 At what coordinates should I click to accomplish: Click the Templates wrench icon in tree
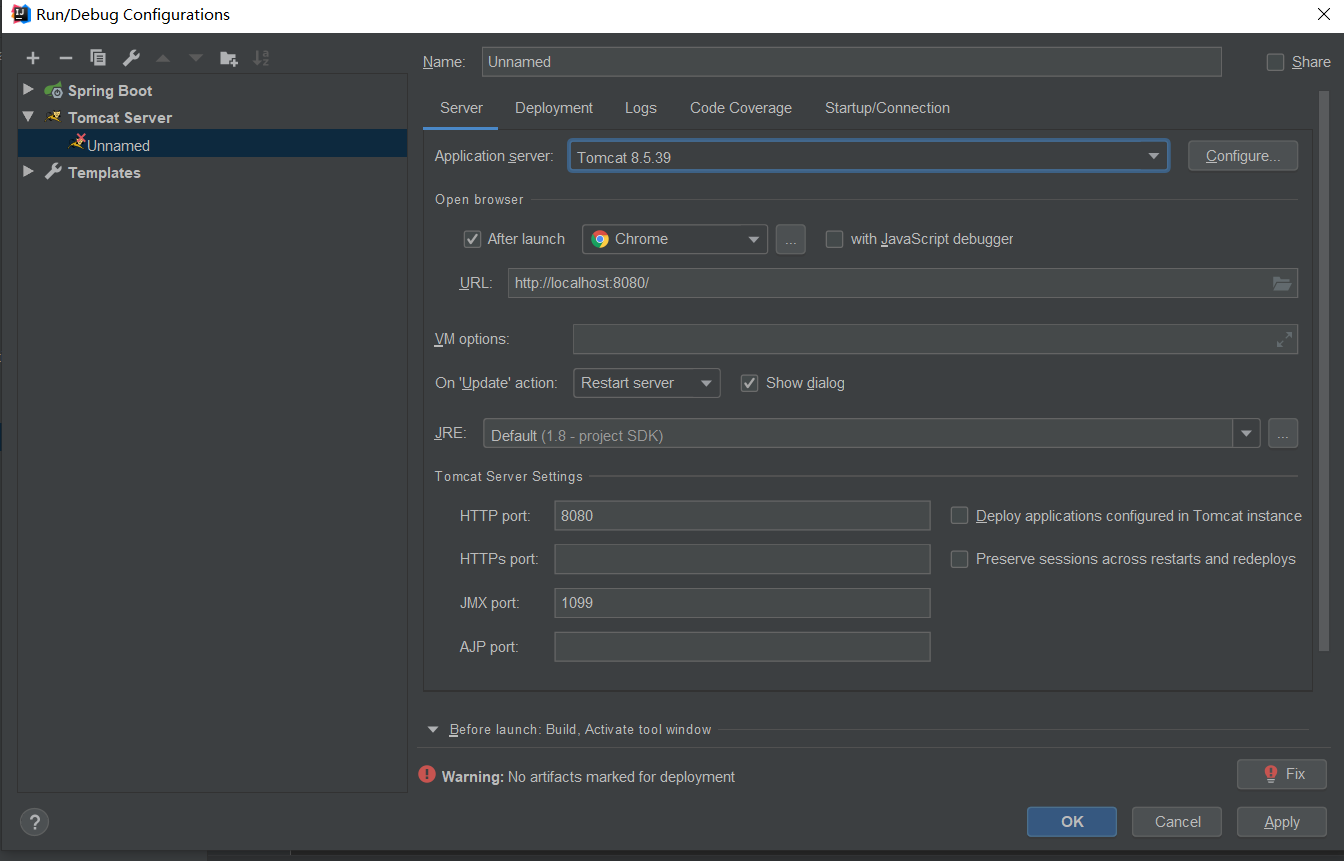pos(54,172)
